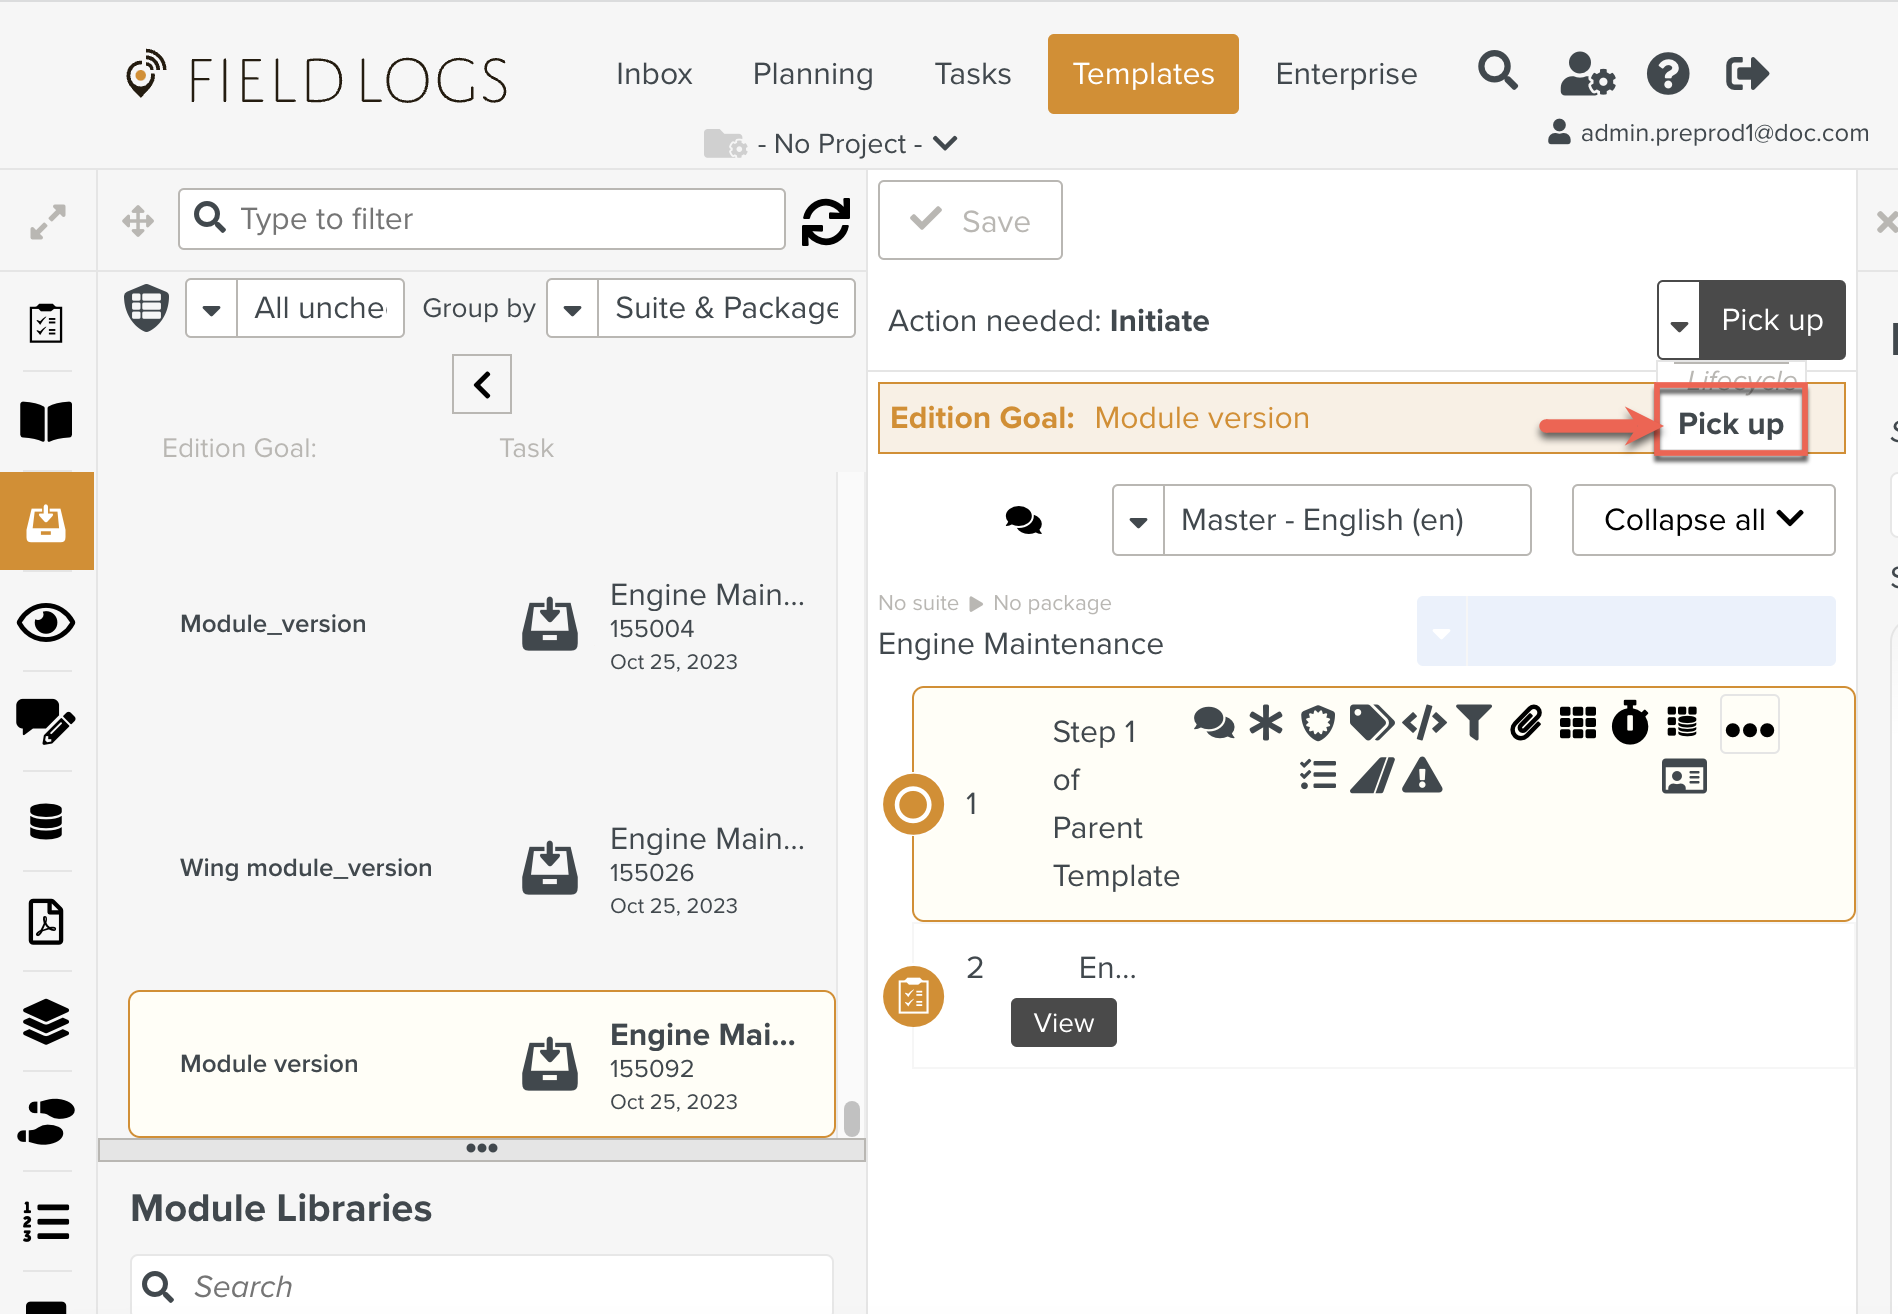1898x1314 pixels.
Task: Open the Enterprise menu
Action: click(1345, 74)
